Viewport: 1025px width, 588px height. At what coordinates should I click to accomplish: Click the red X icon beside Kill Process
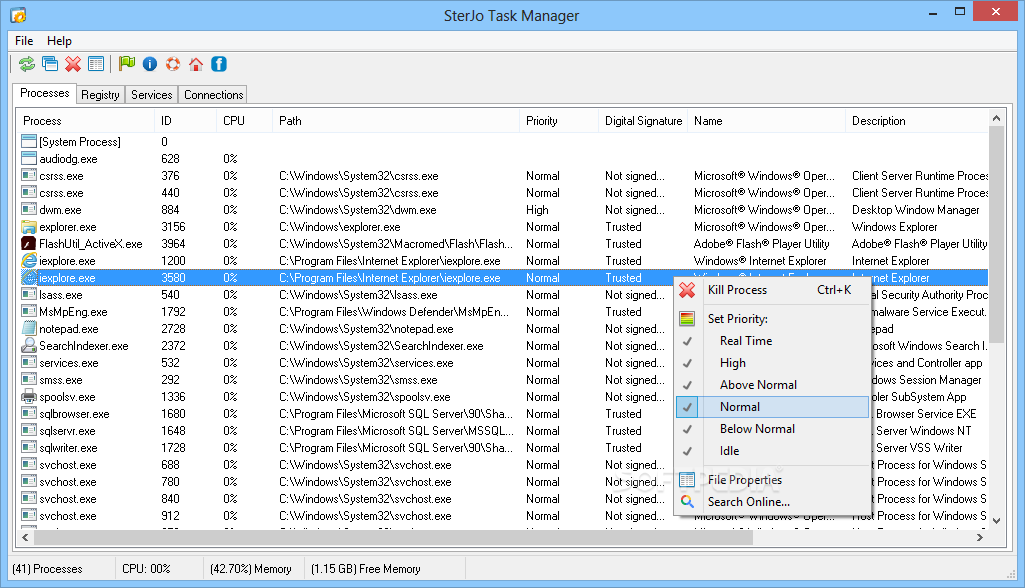tap(687, 290)
